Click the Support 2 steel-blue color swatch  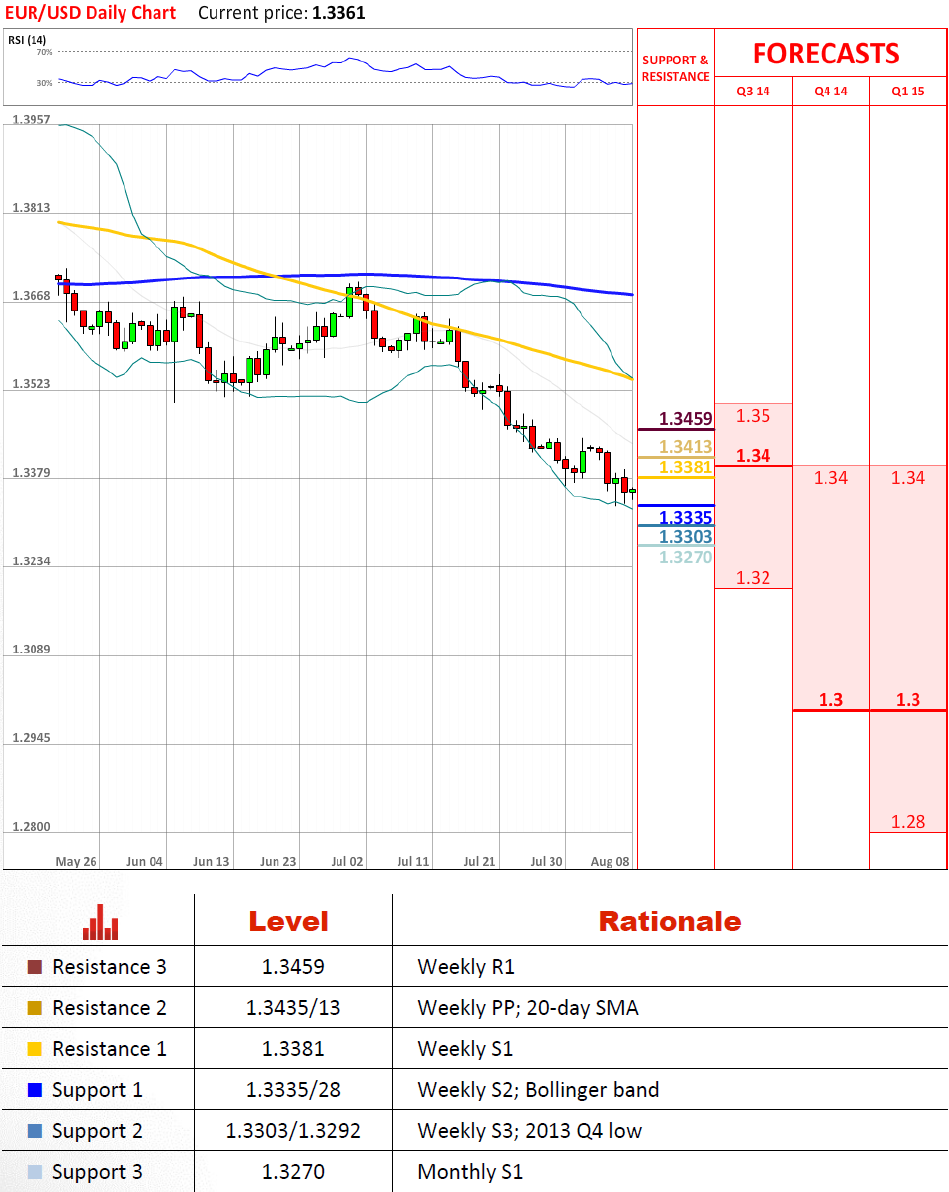34,1131
